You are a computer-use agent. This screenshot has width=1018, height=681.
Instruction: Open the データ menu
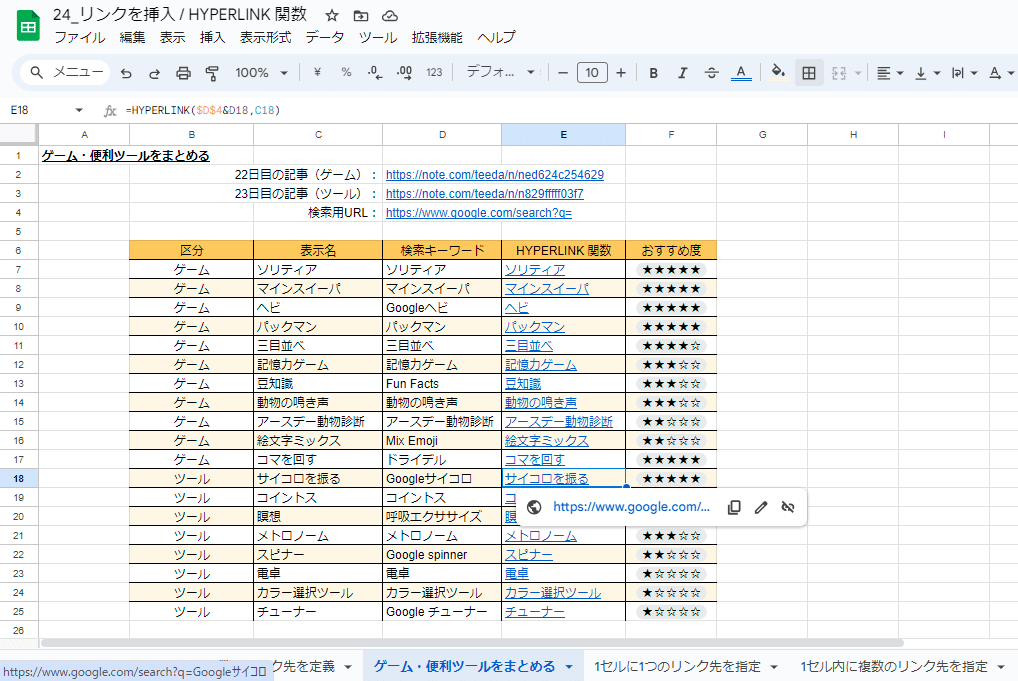click(325, 38)
